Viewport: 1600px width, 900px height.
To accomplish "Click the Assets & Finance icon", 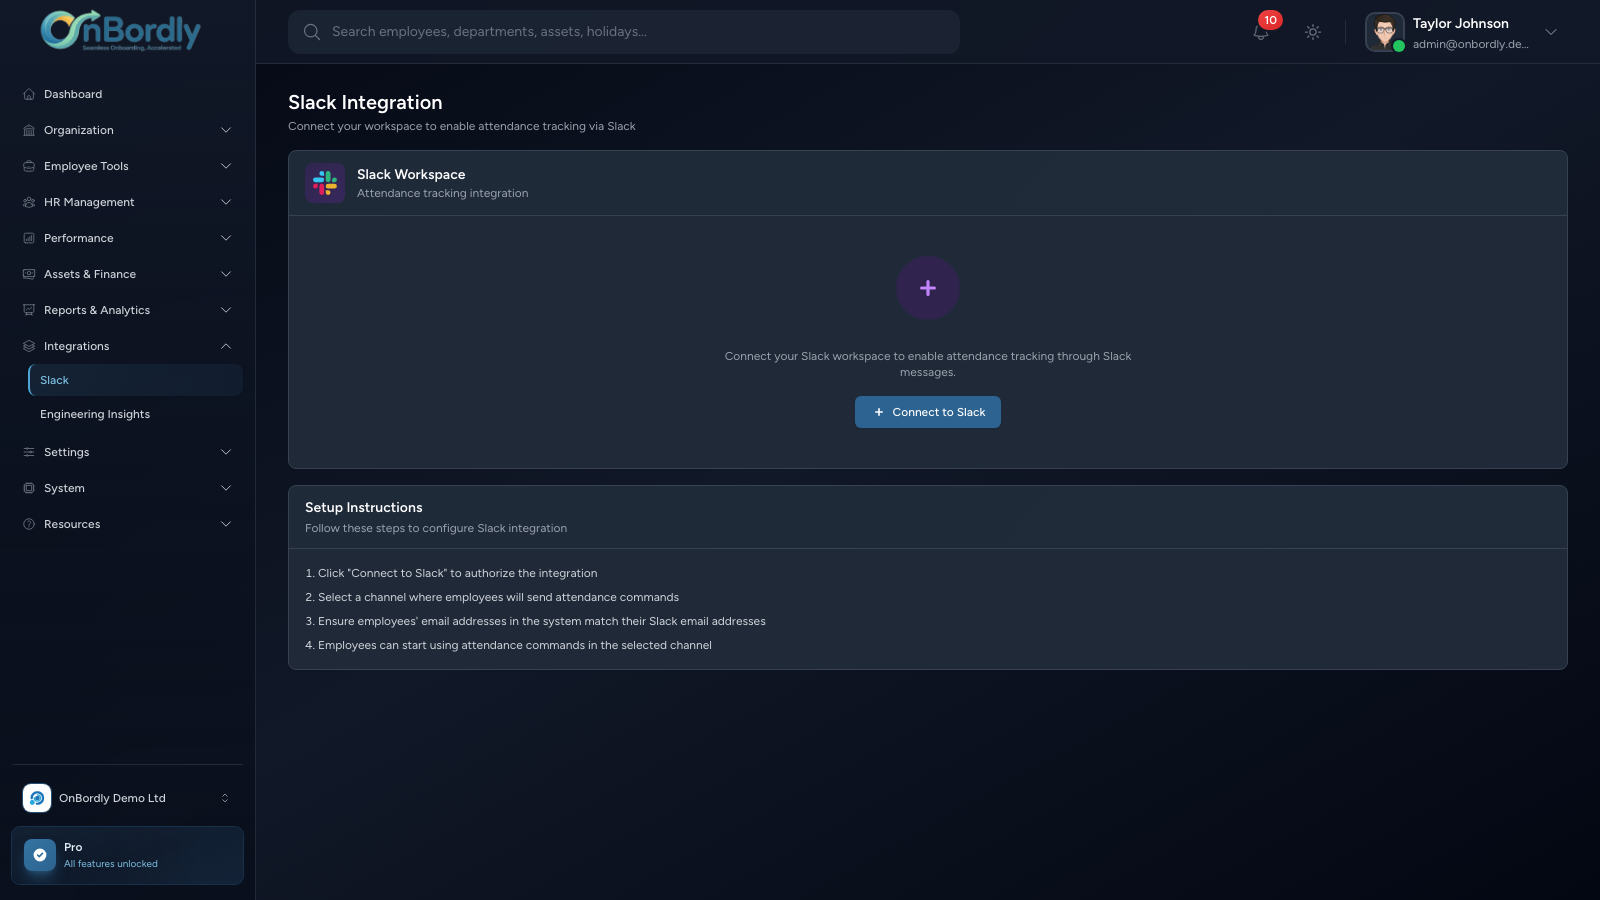I will tap(29, 274).
